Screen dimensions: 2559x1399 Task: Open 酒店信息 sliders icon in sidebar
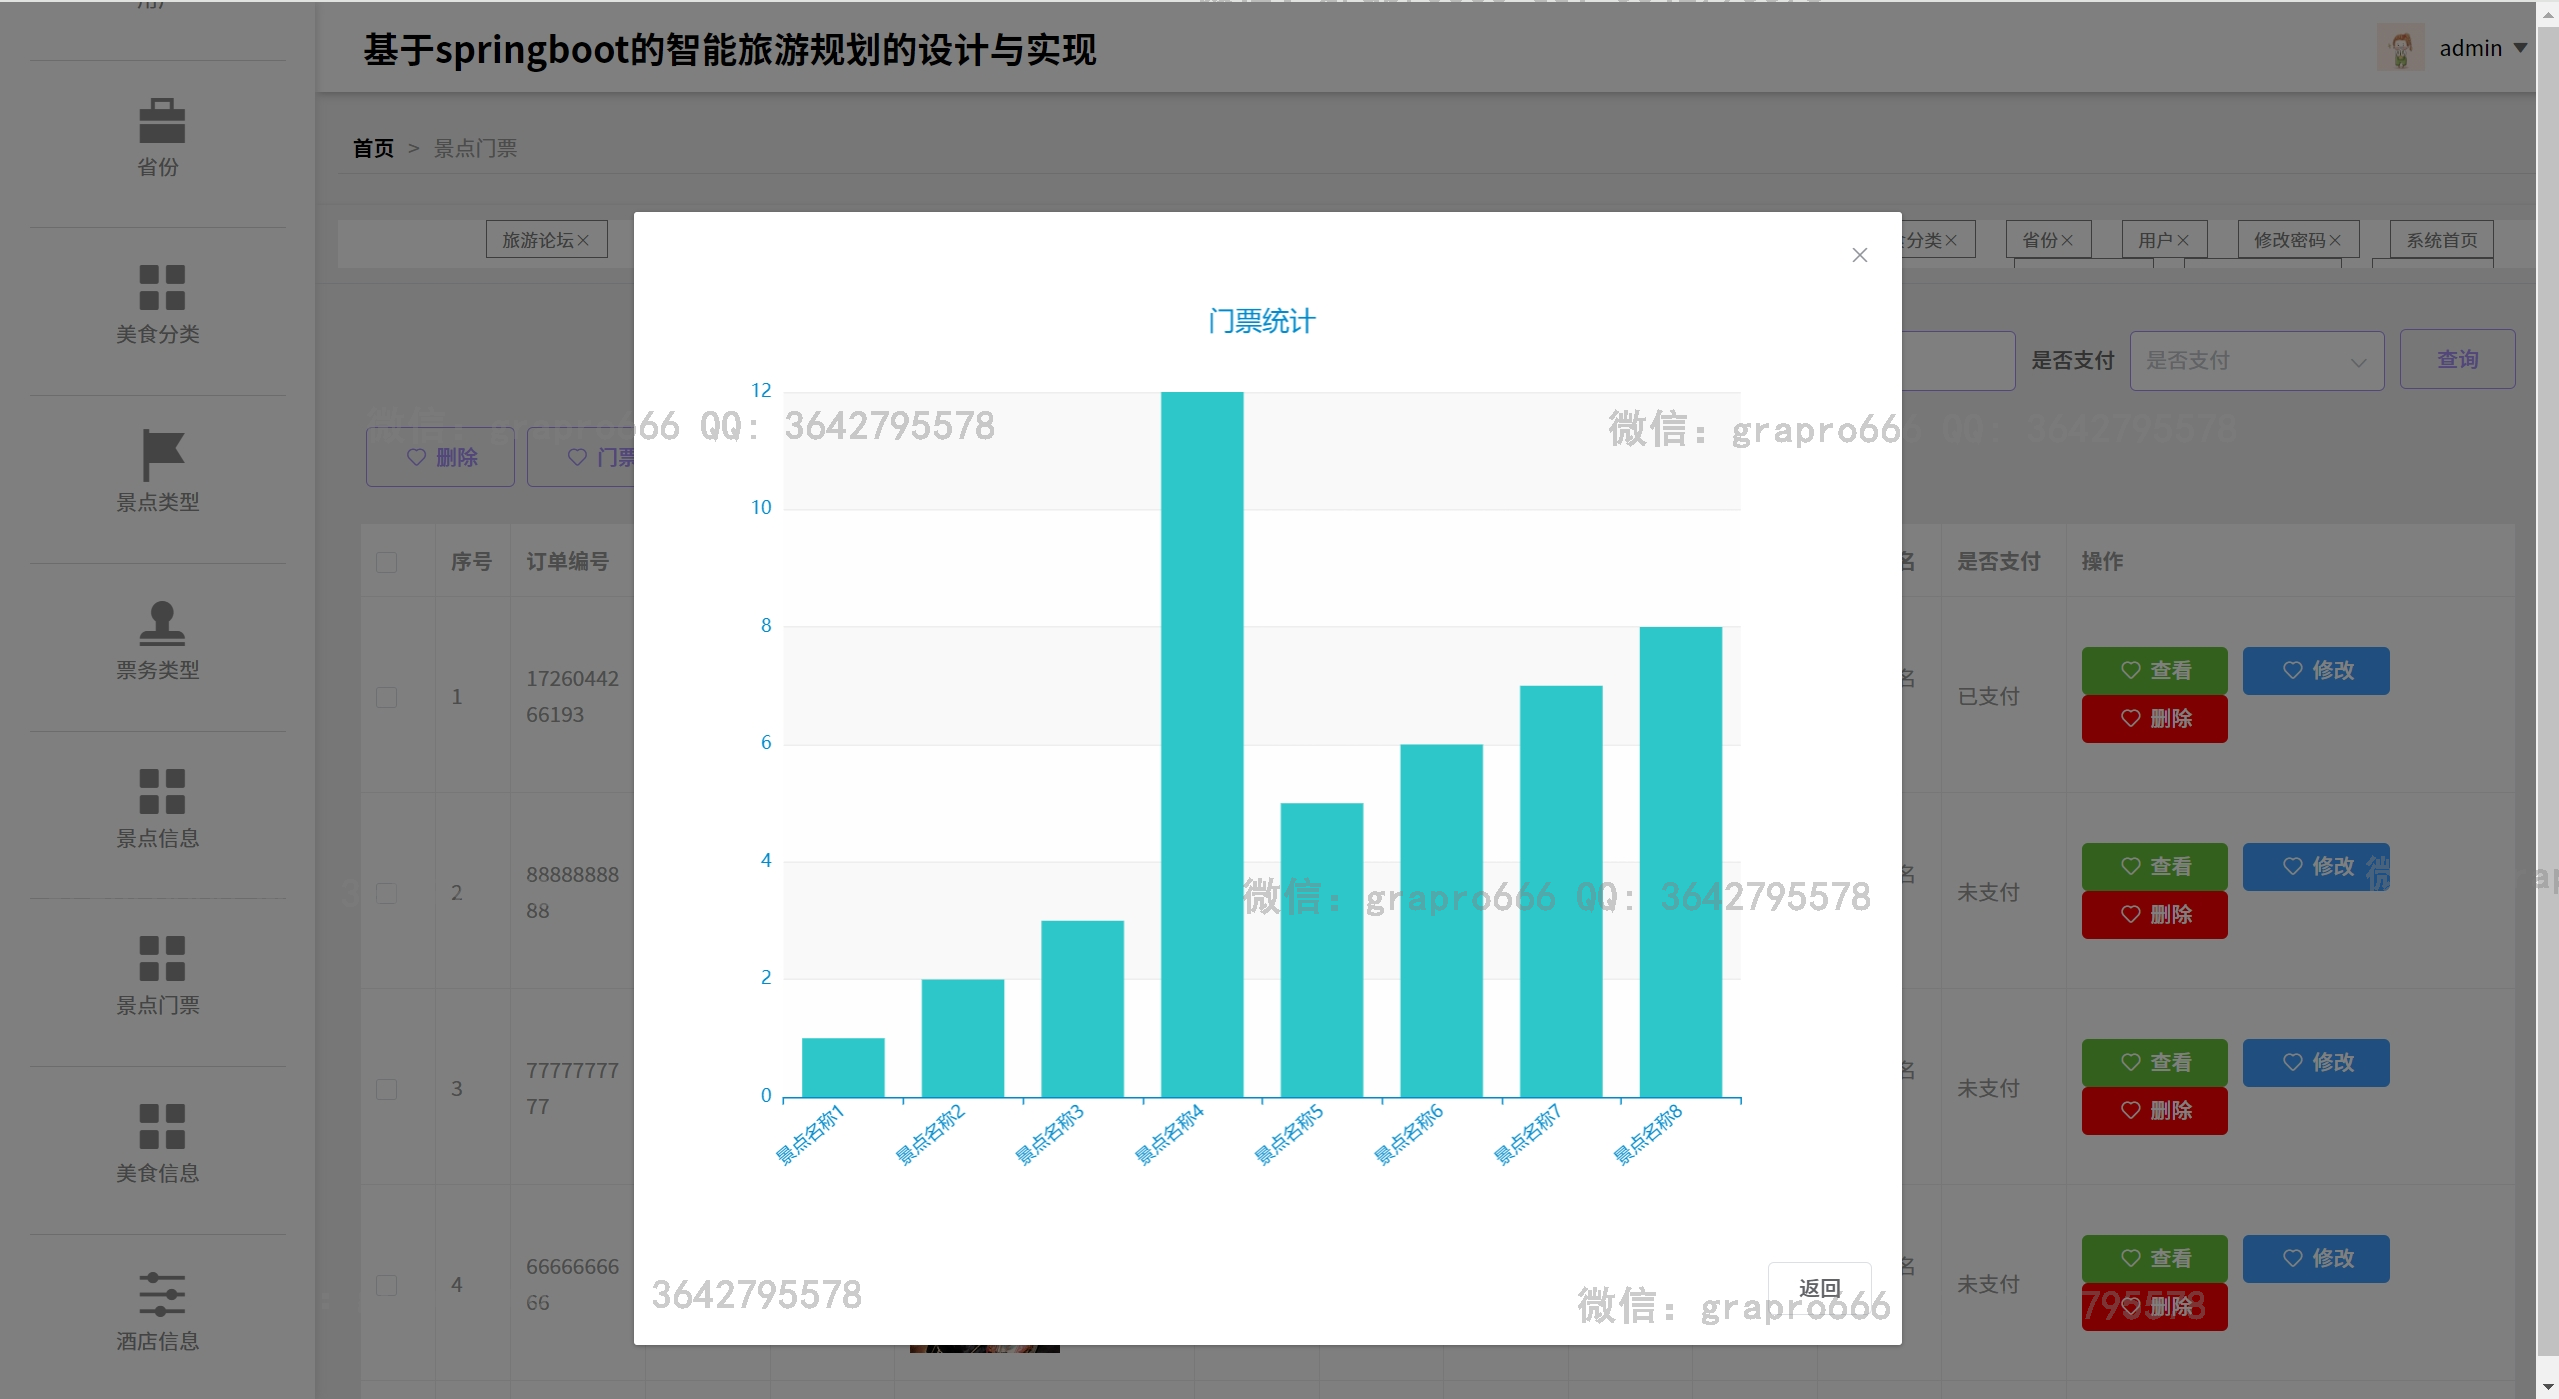[x=161, y=1294]
